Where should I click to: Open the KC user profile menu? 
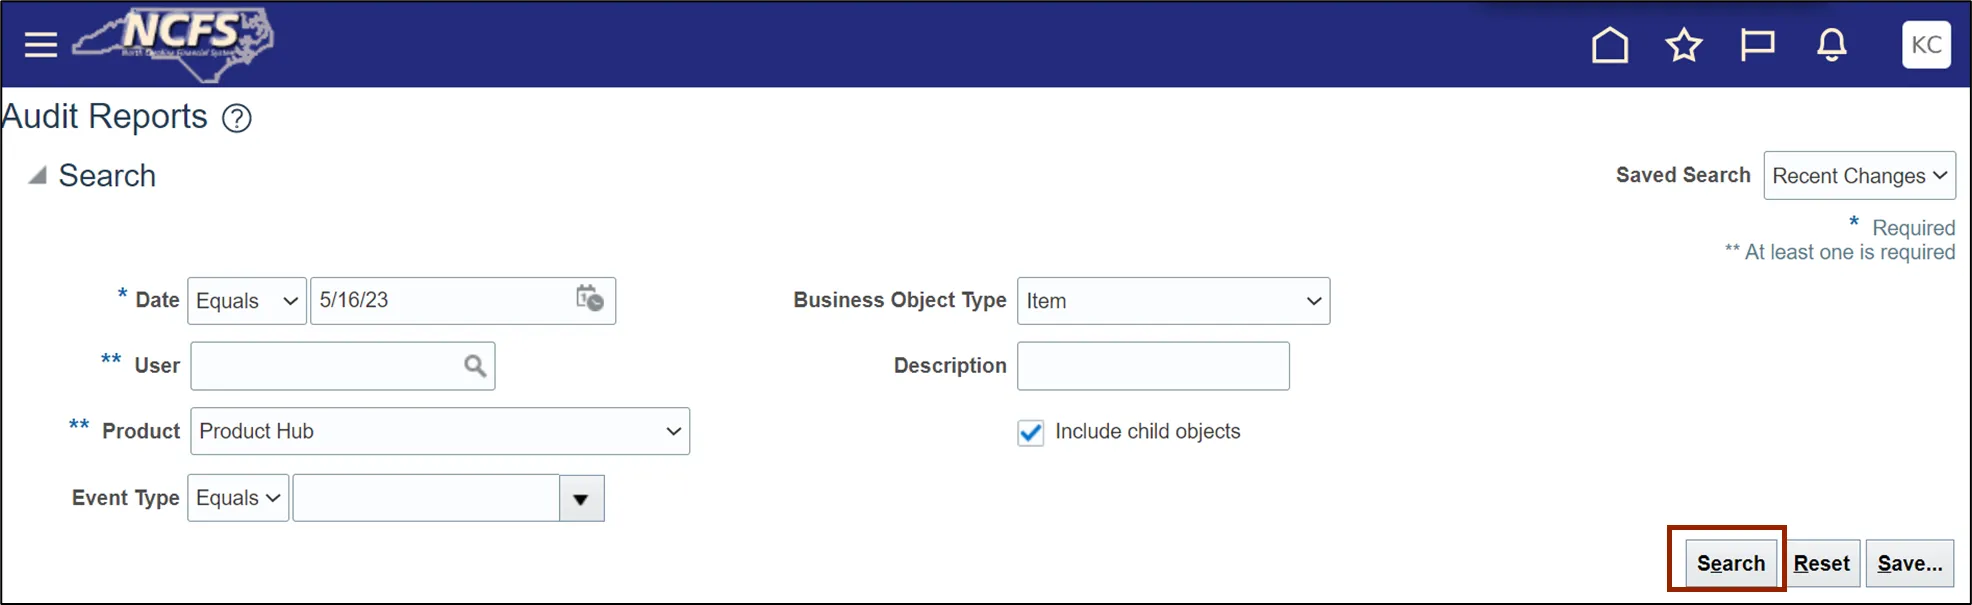pyautogui.click(x=1925, y=45)
